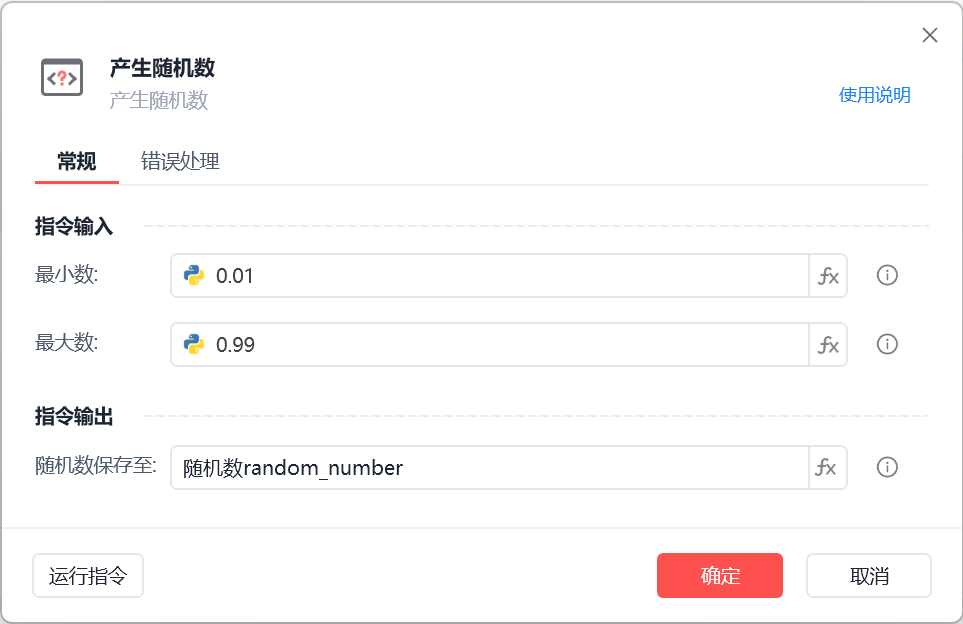Click the fx expression icon for 最小数
This screenshot has width=963, height=624.
coord(828,276)
